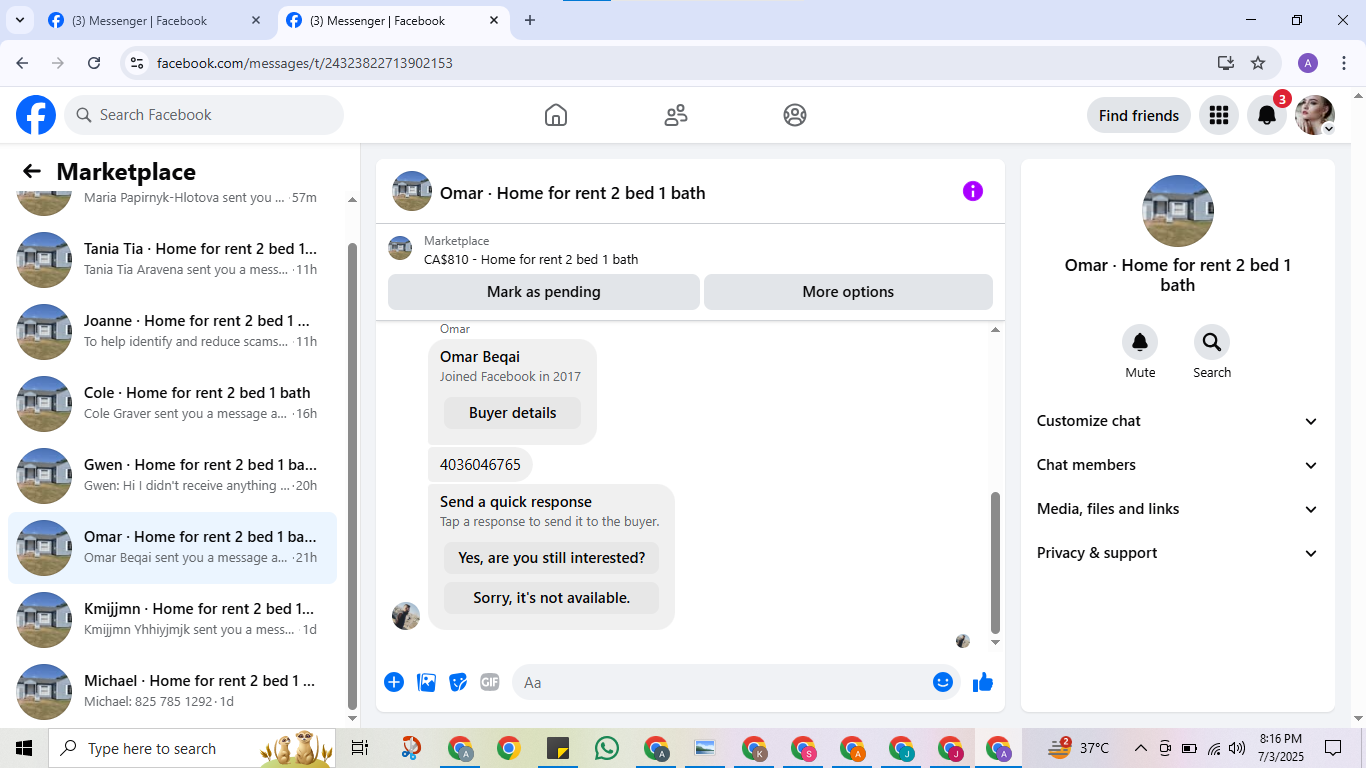Image resolution: width=1366 pixels, height=768 pixels.
Task: Show hidden system tray icons
Action: pyautogui.click(x=1140, y=748)
